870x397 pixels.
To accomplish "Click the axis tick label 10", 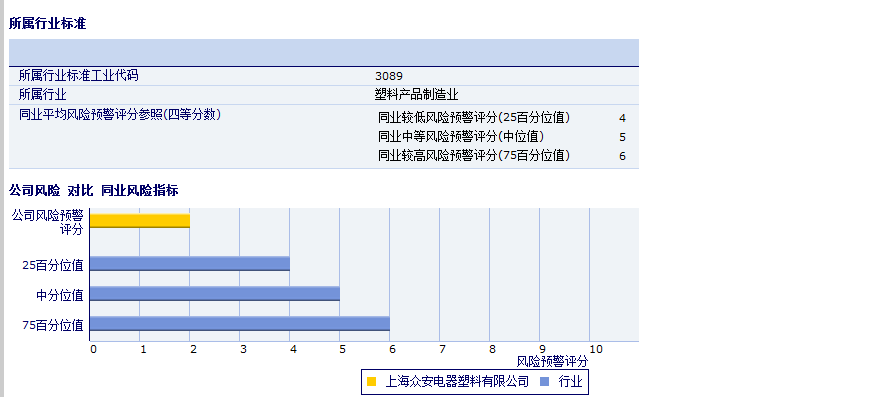I will click(x=596, y=349).
